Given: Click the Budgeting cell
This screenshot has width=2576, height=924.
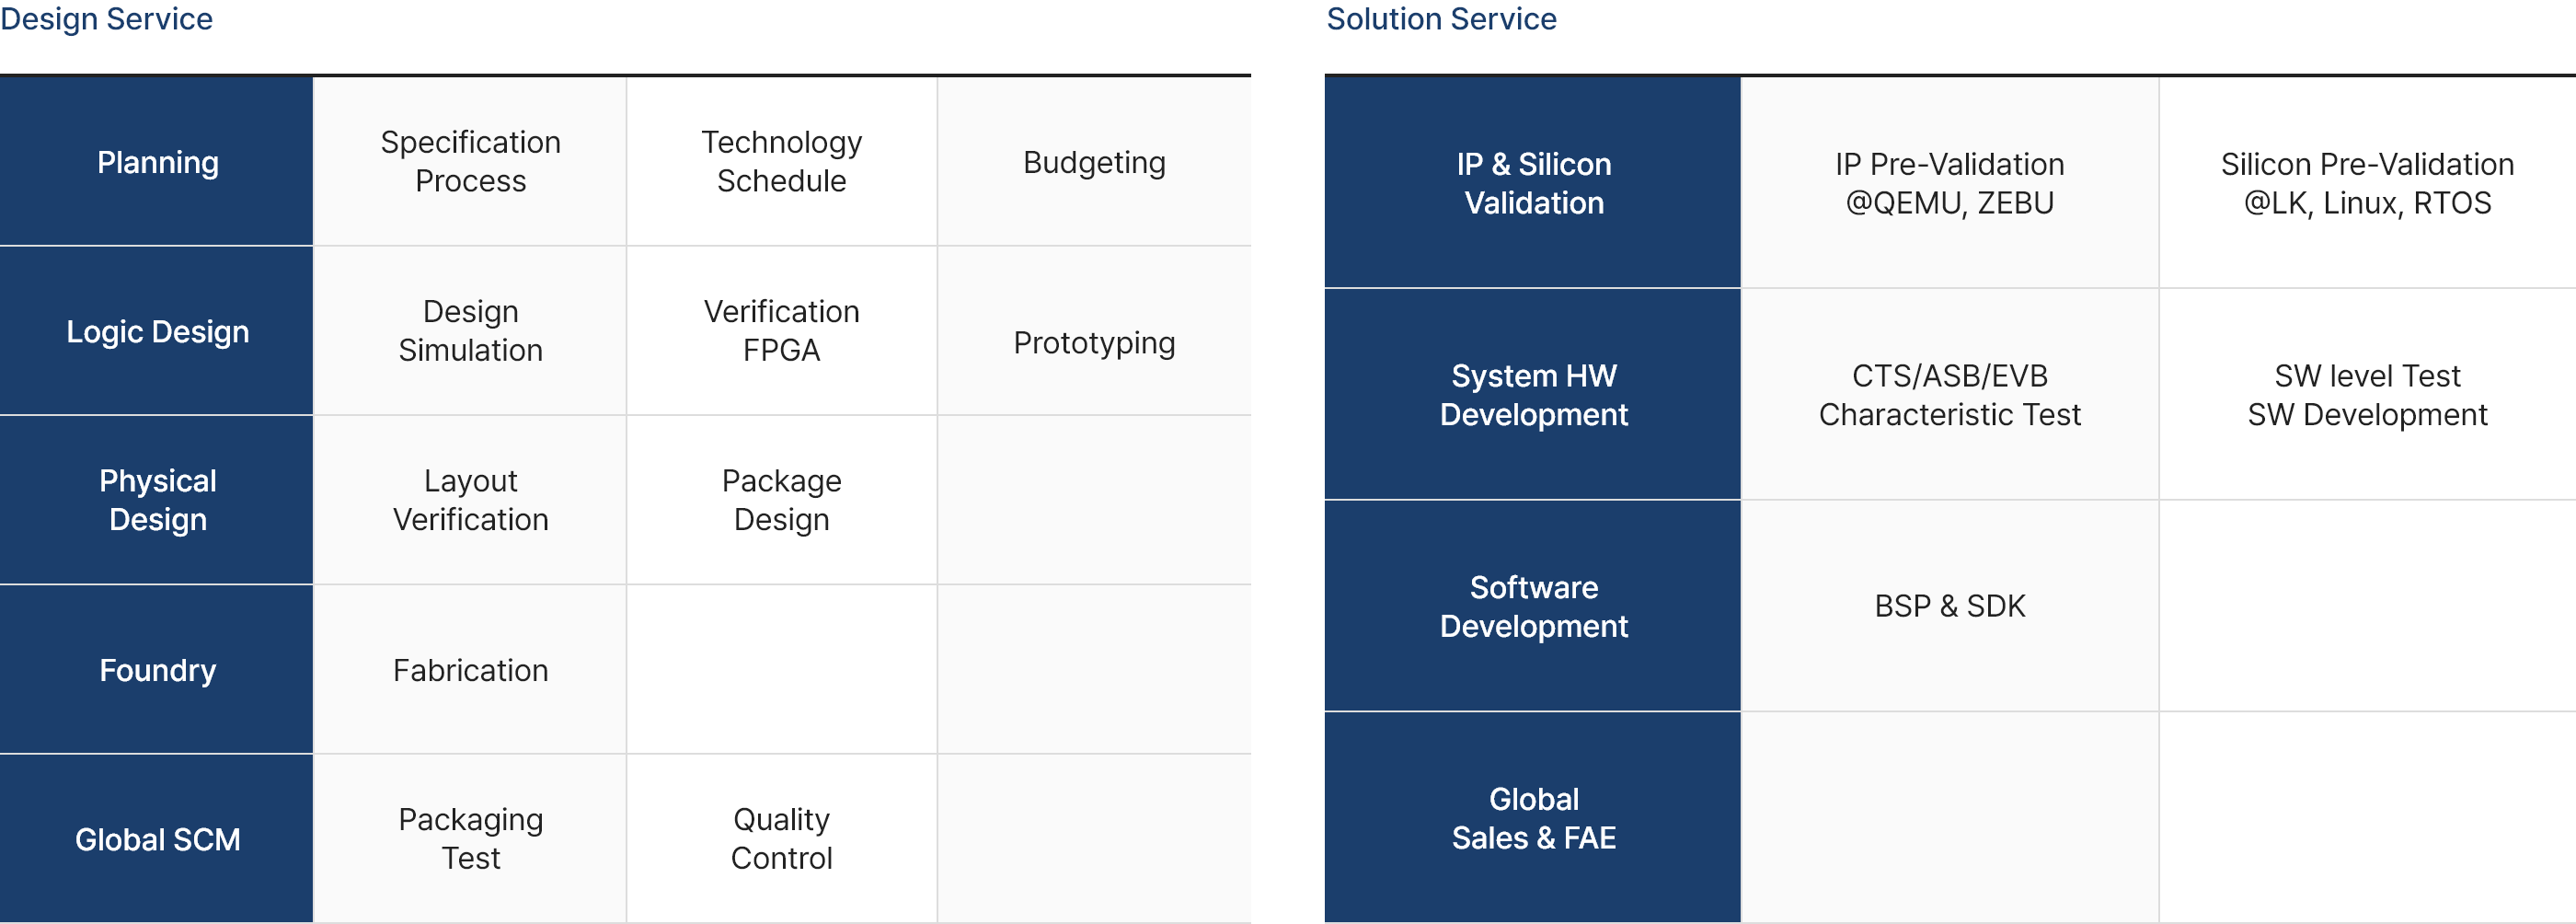Looking at the screenshot, I should click(1094, 161).
